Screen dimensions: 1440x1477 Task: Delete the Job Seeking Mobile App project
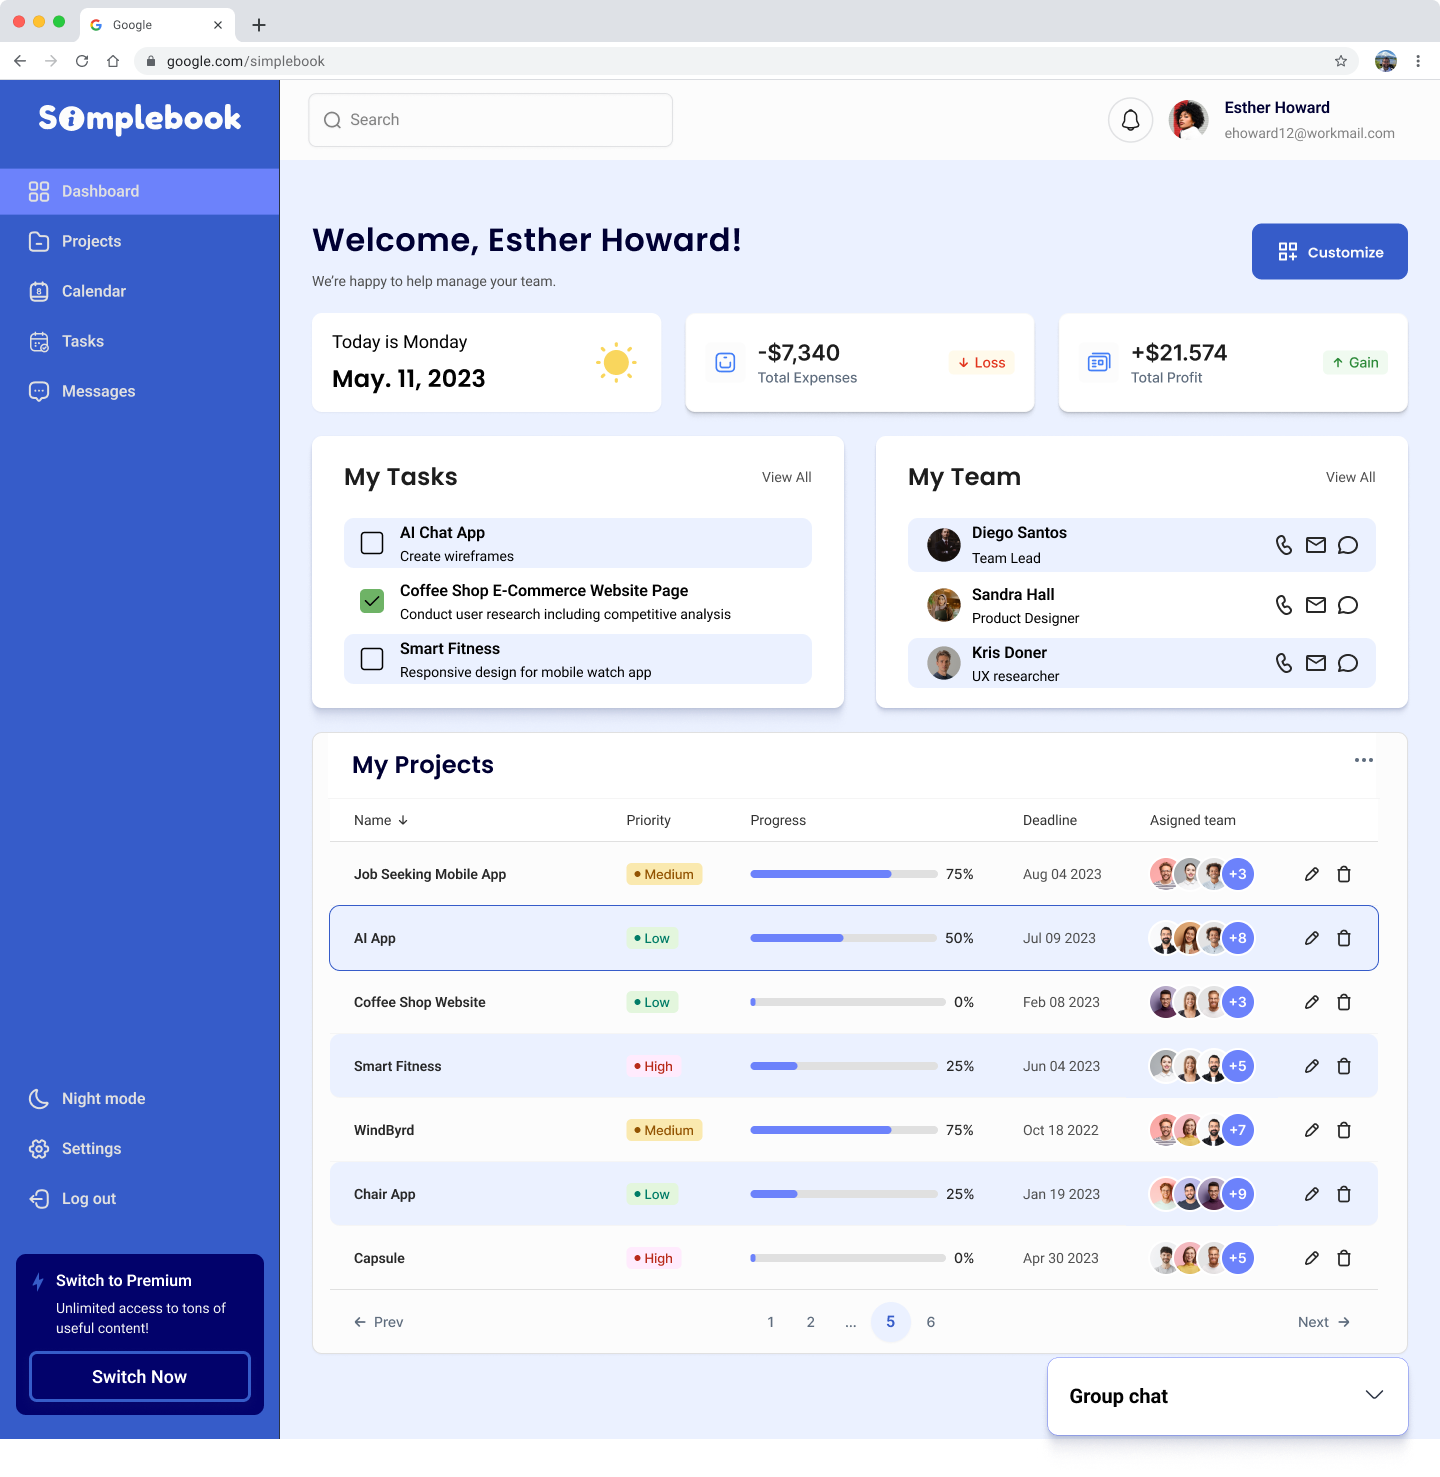click(x=1344, y=874)
